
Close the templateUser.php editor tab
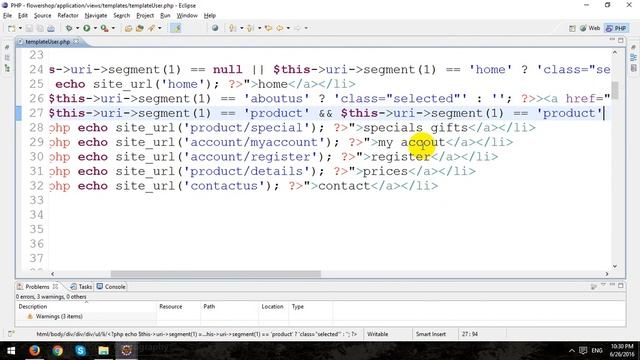pos(76,41)
